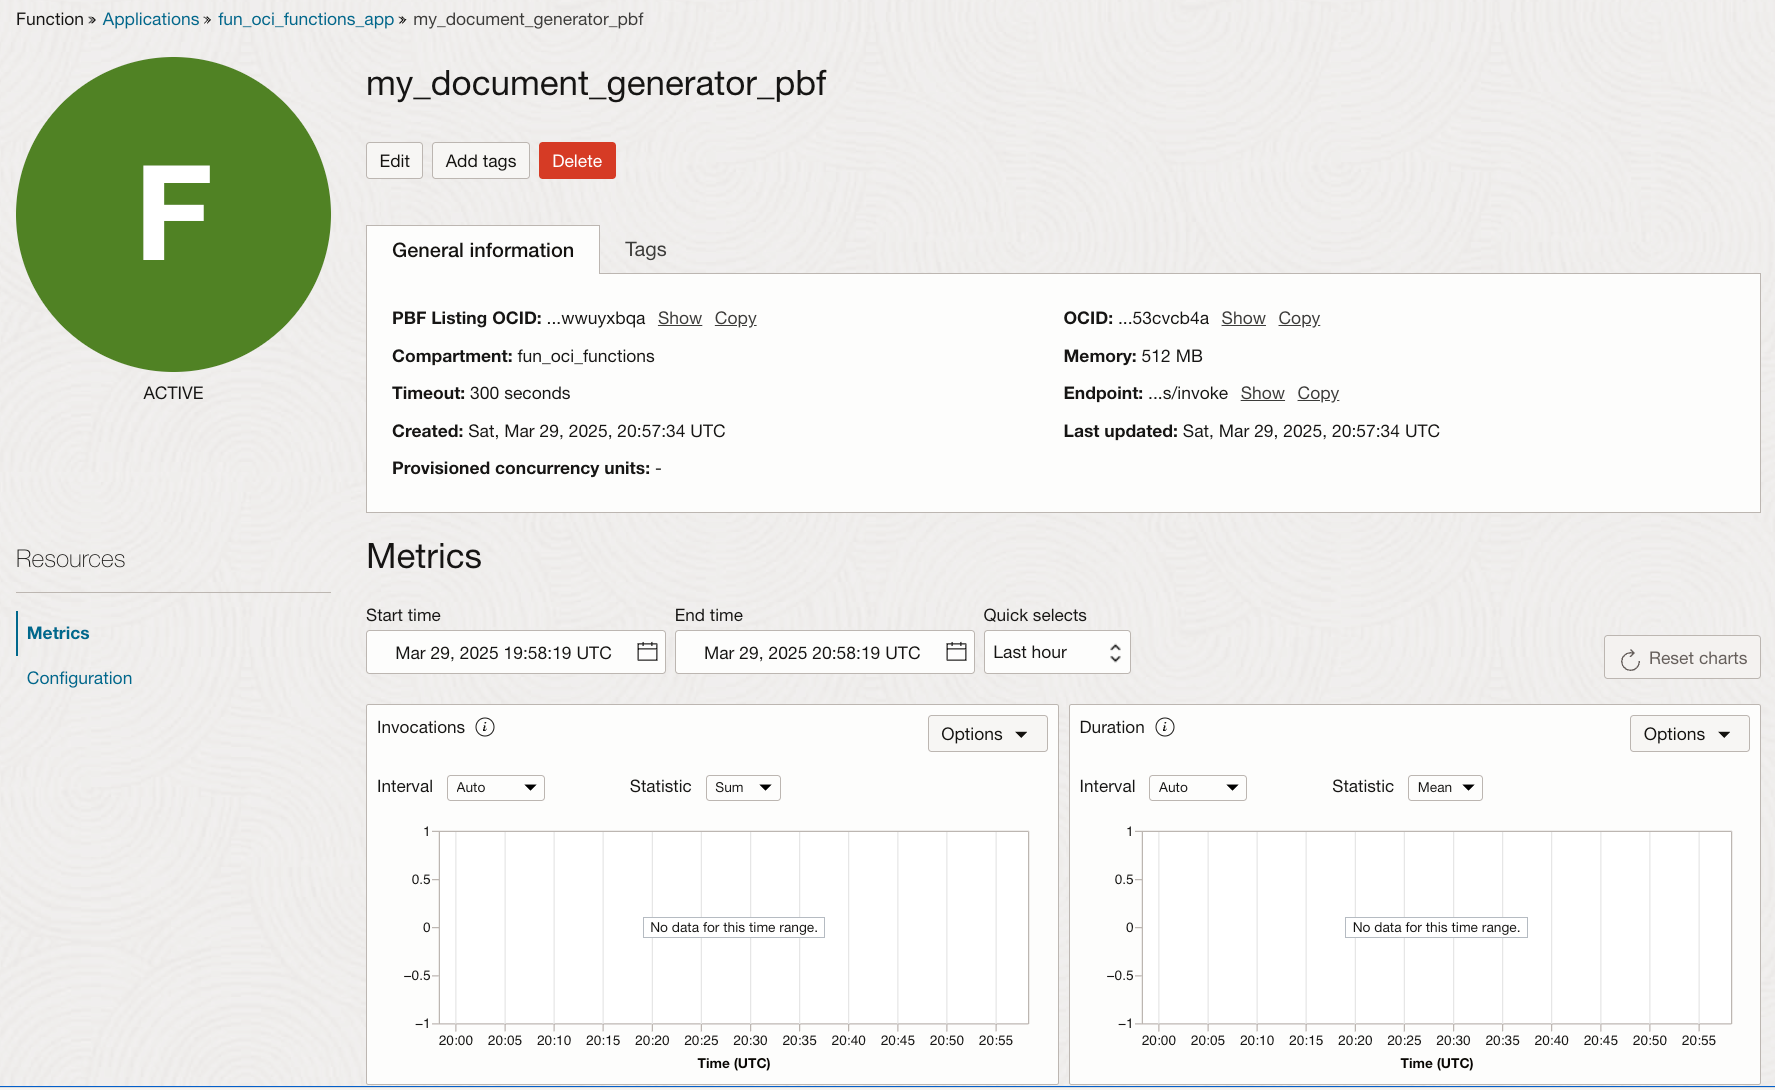This screenshot has width=1775, height=1090.
Task: Click the Invocations info icon
Action: tap(485, 727)
